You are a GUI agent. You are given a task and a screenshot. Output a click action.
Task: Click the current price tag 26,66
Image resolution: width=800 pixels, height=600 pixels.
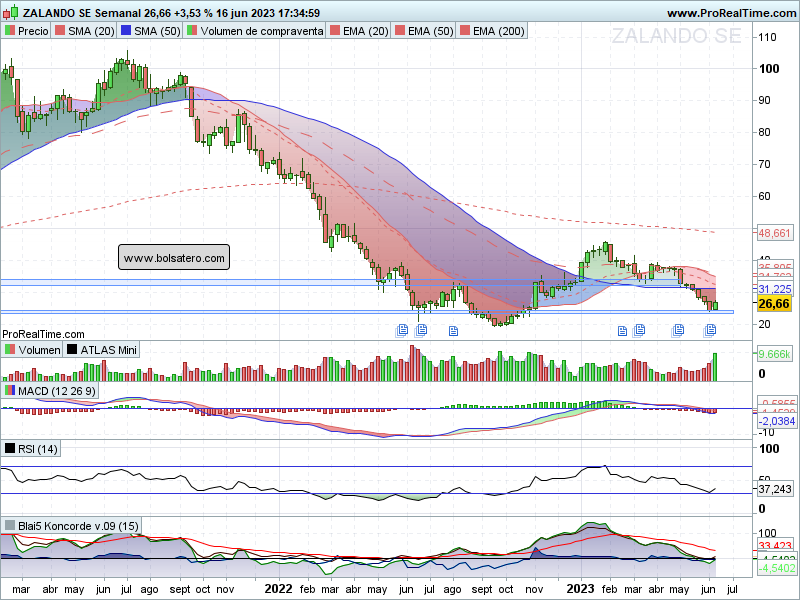[x=774, y=304]
